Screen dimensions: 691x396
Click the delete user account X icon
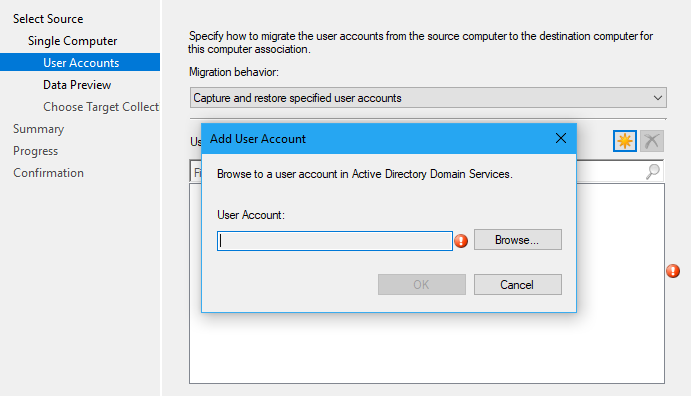(652, 141)
